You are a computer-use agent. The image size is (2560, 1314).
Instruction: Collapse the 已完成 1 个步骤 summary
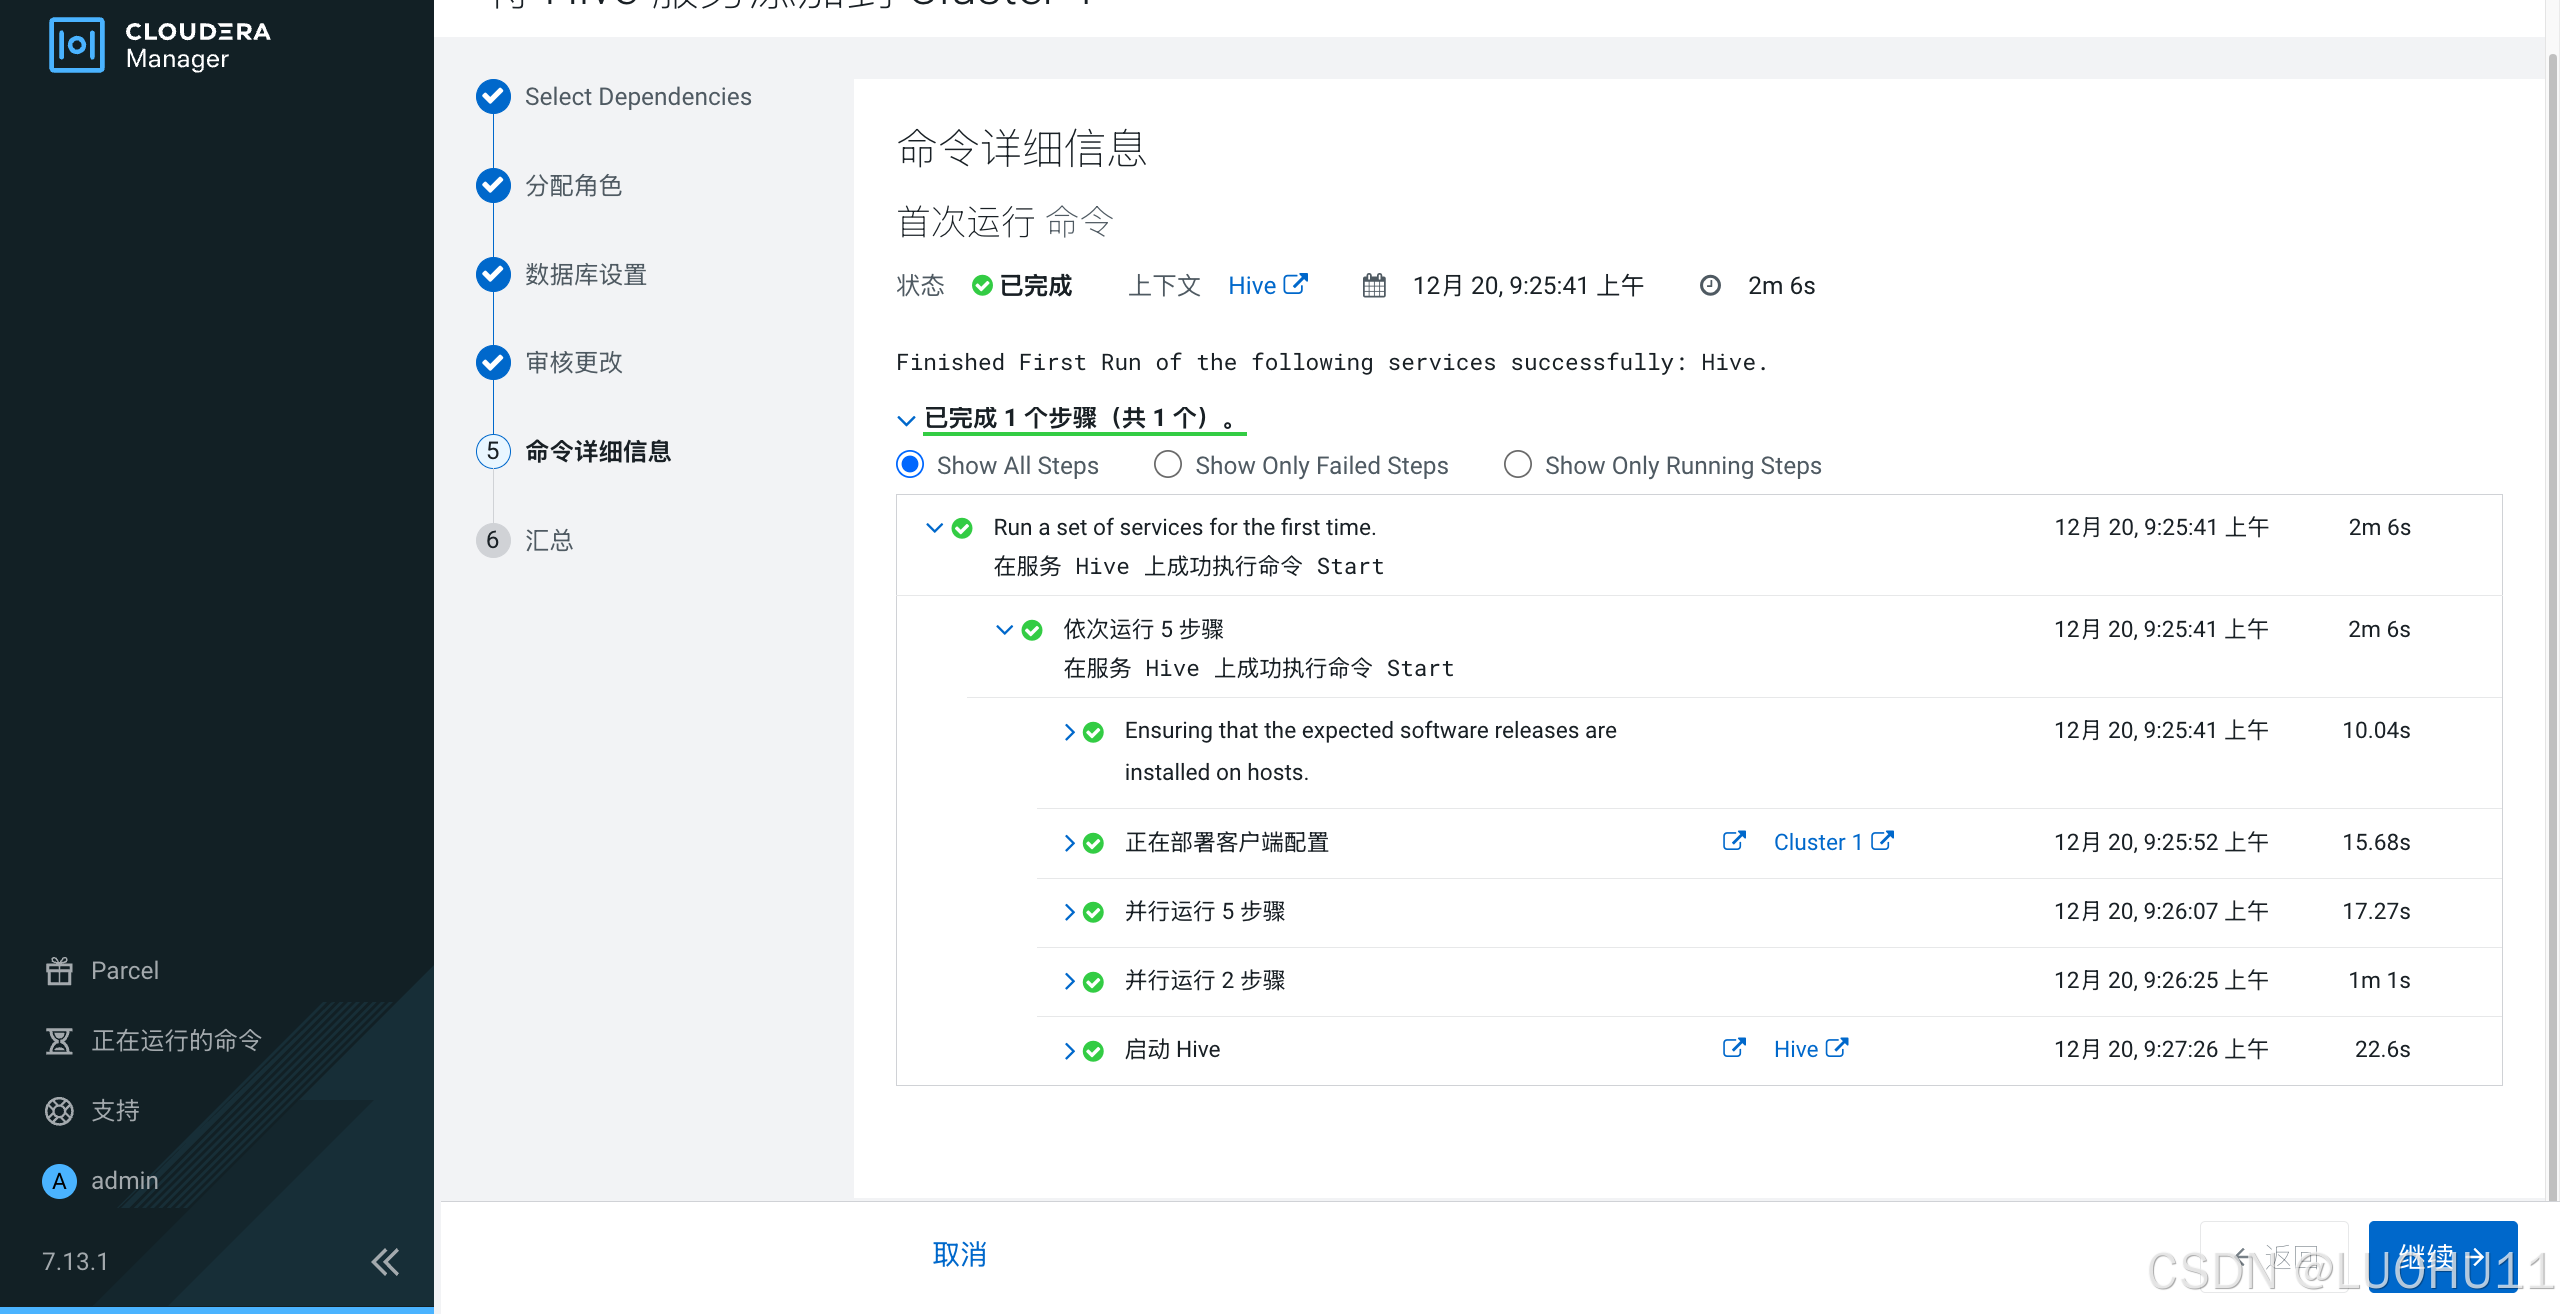point(906,420)
